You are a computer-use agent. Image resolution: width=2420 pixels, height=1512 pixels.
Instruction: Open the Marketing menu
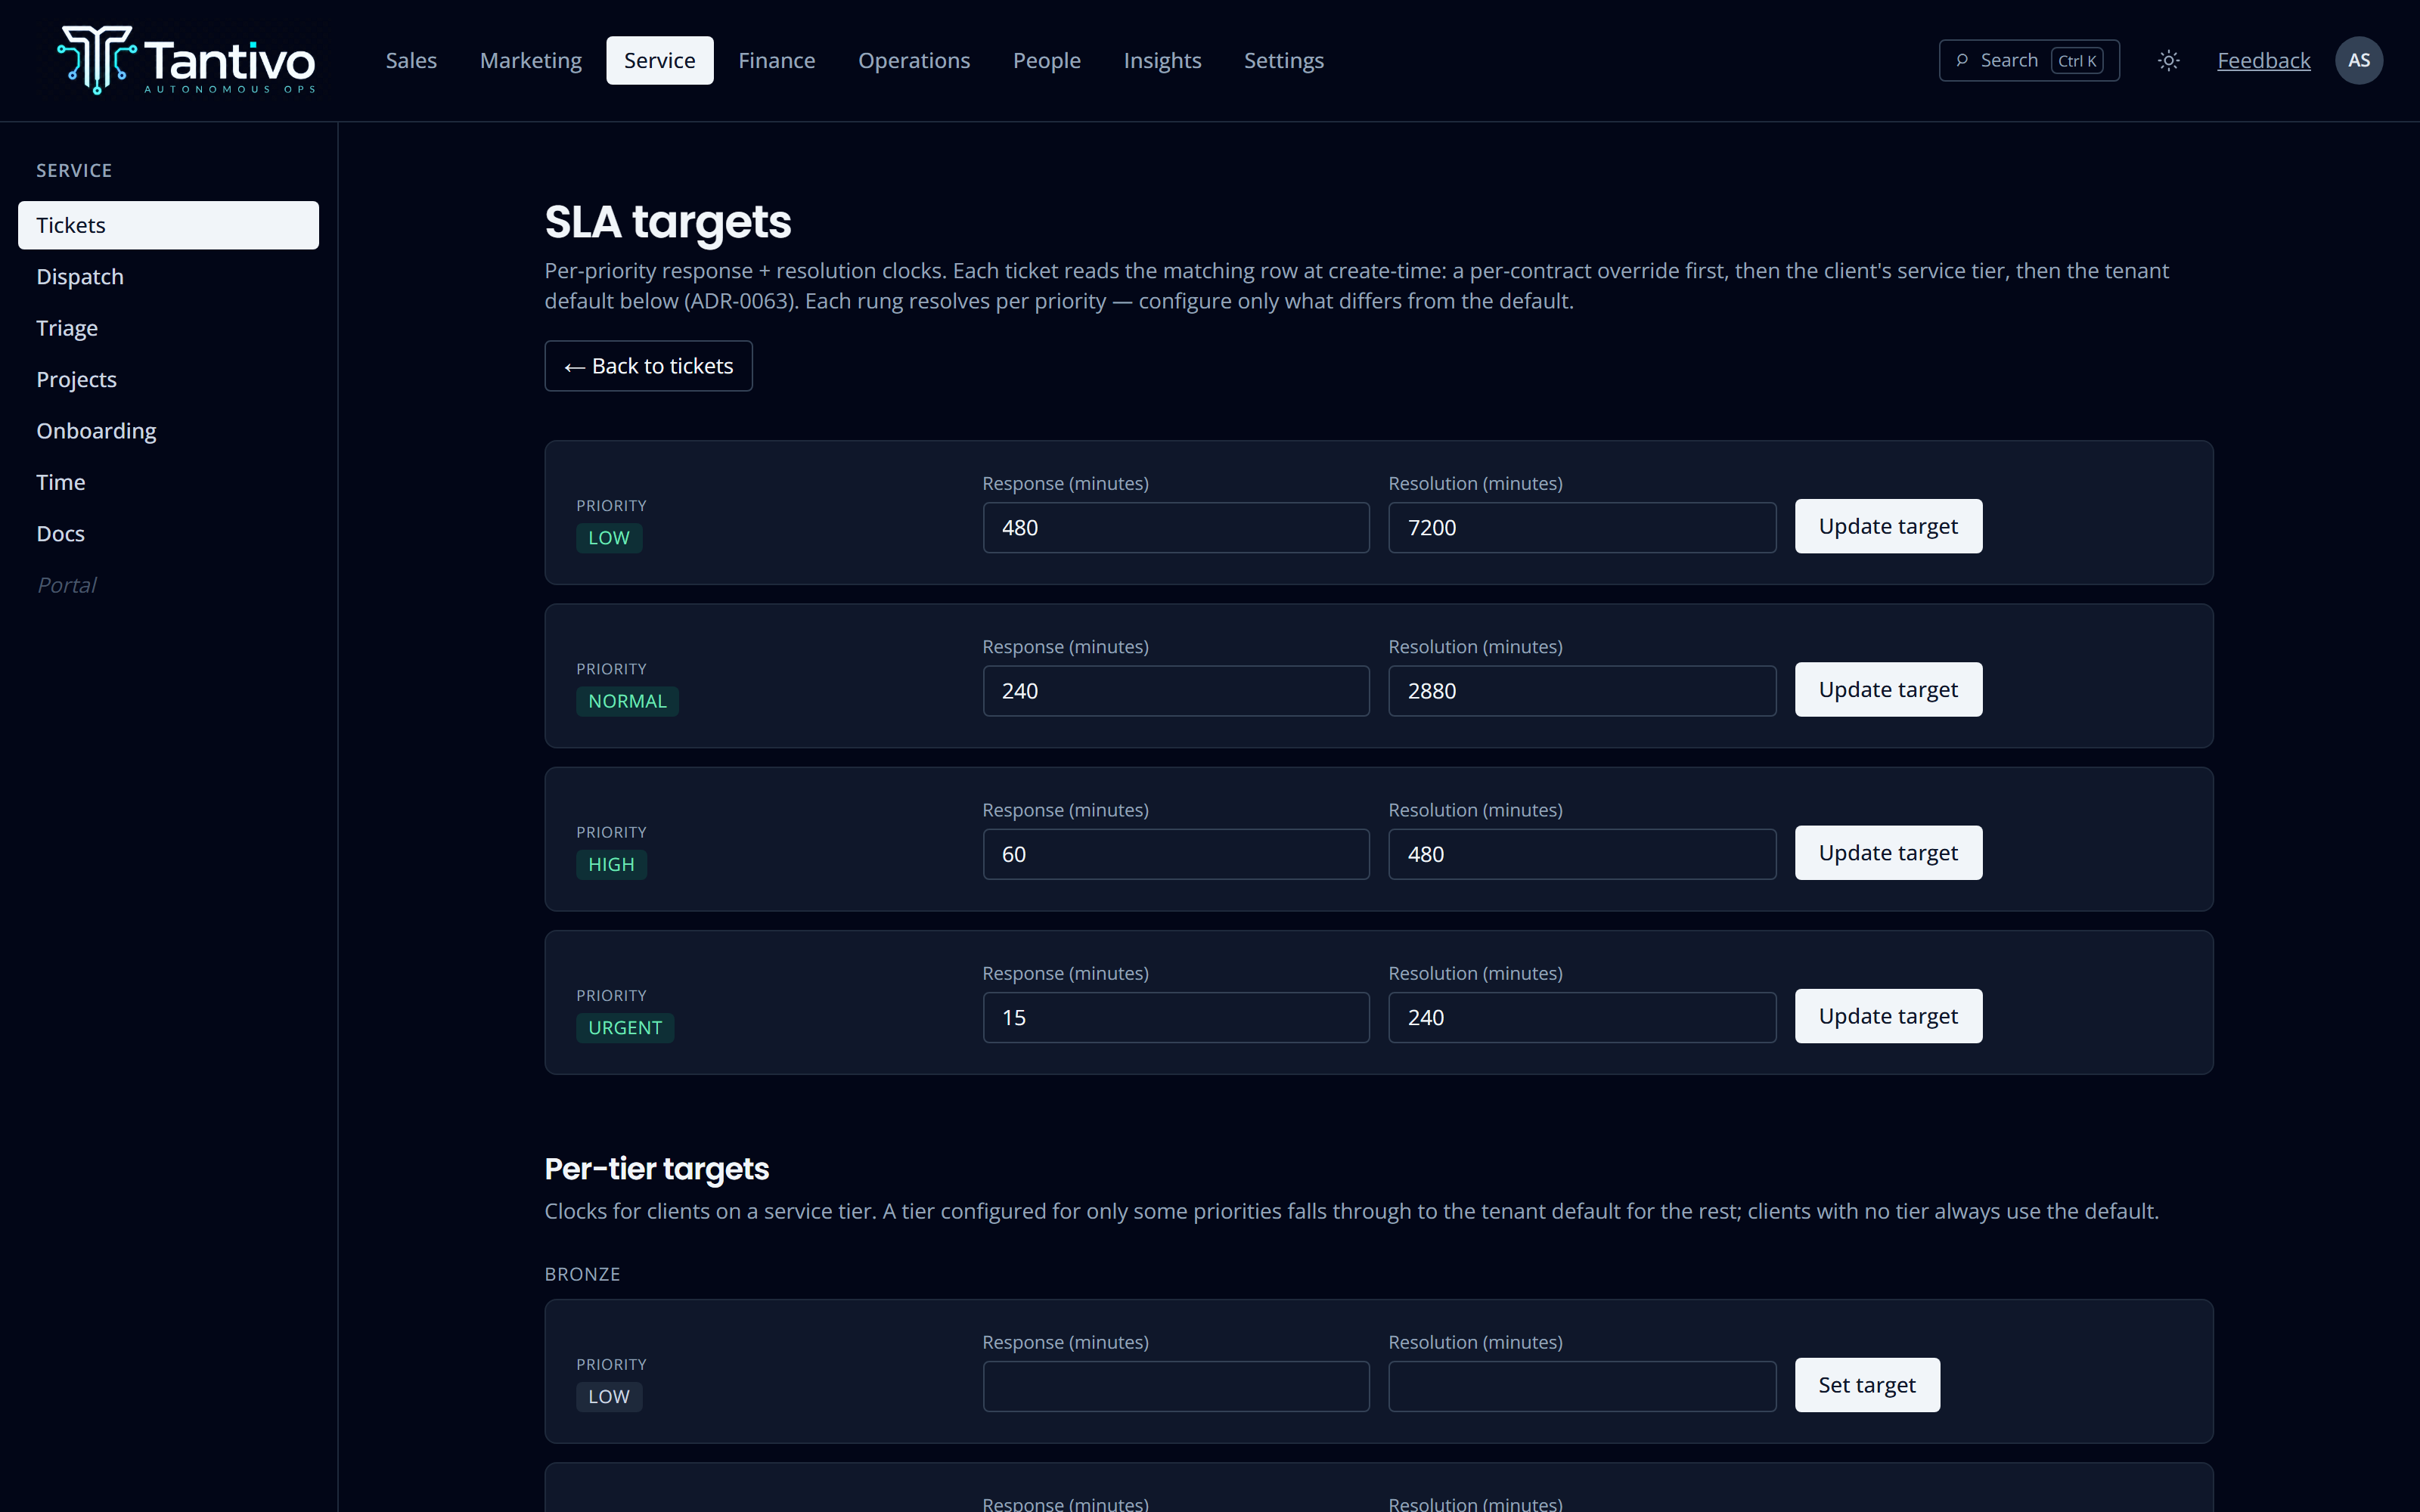pyautogui.click(x=530, y=61)
